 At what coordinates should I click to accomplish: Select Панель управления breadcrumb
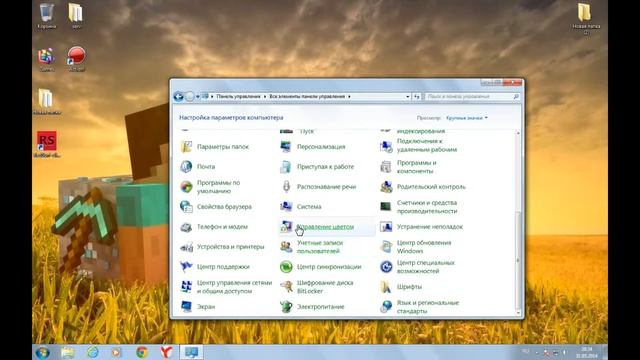[x=238, y=97]
